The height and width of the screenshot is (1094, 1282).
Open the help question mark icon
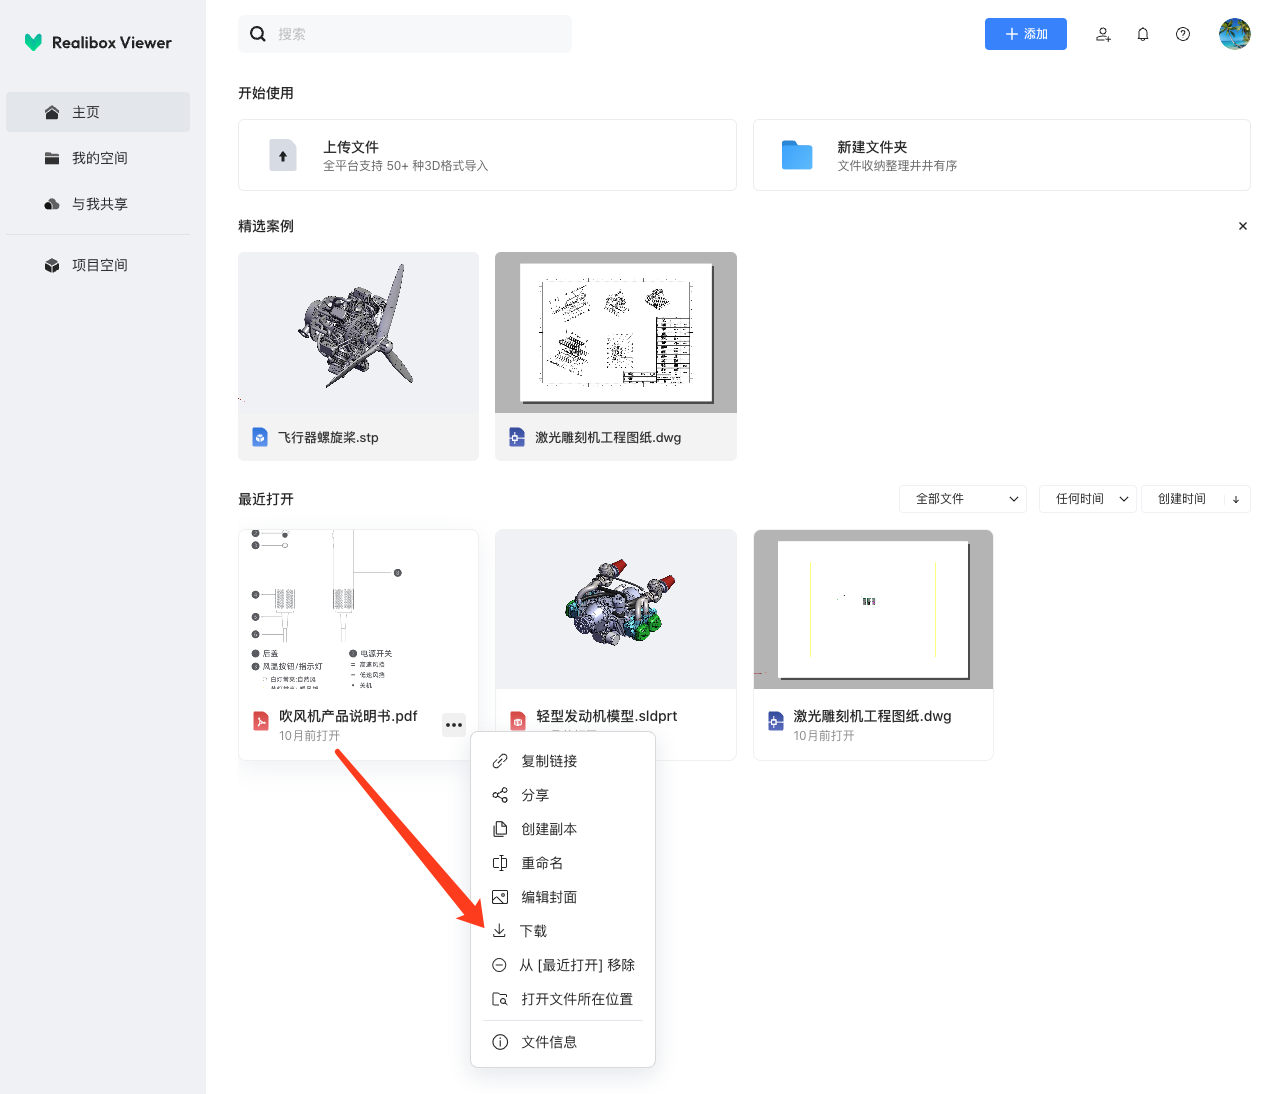(1183, 34)
